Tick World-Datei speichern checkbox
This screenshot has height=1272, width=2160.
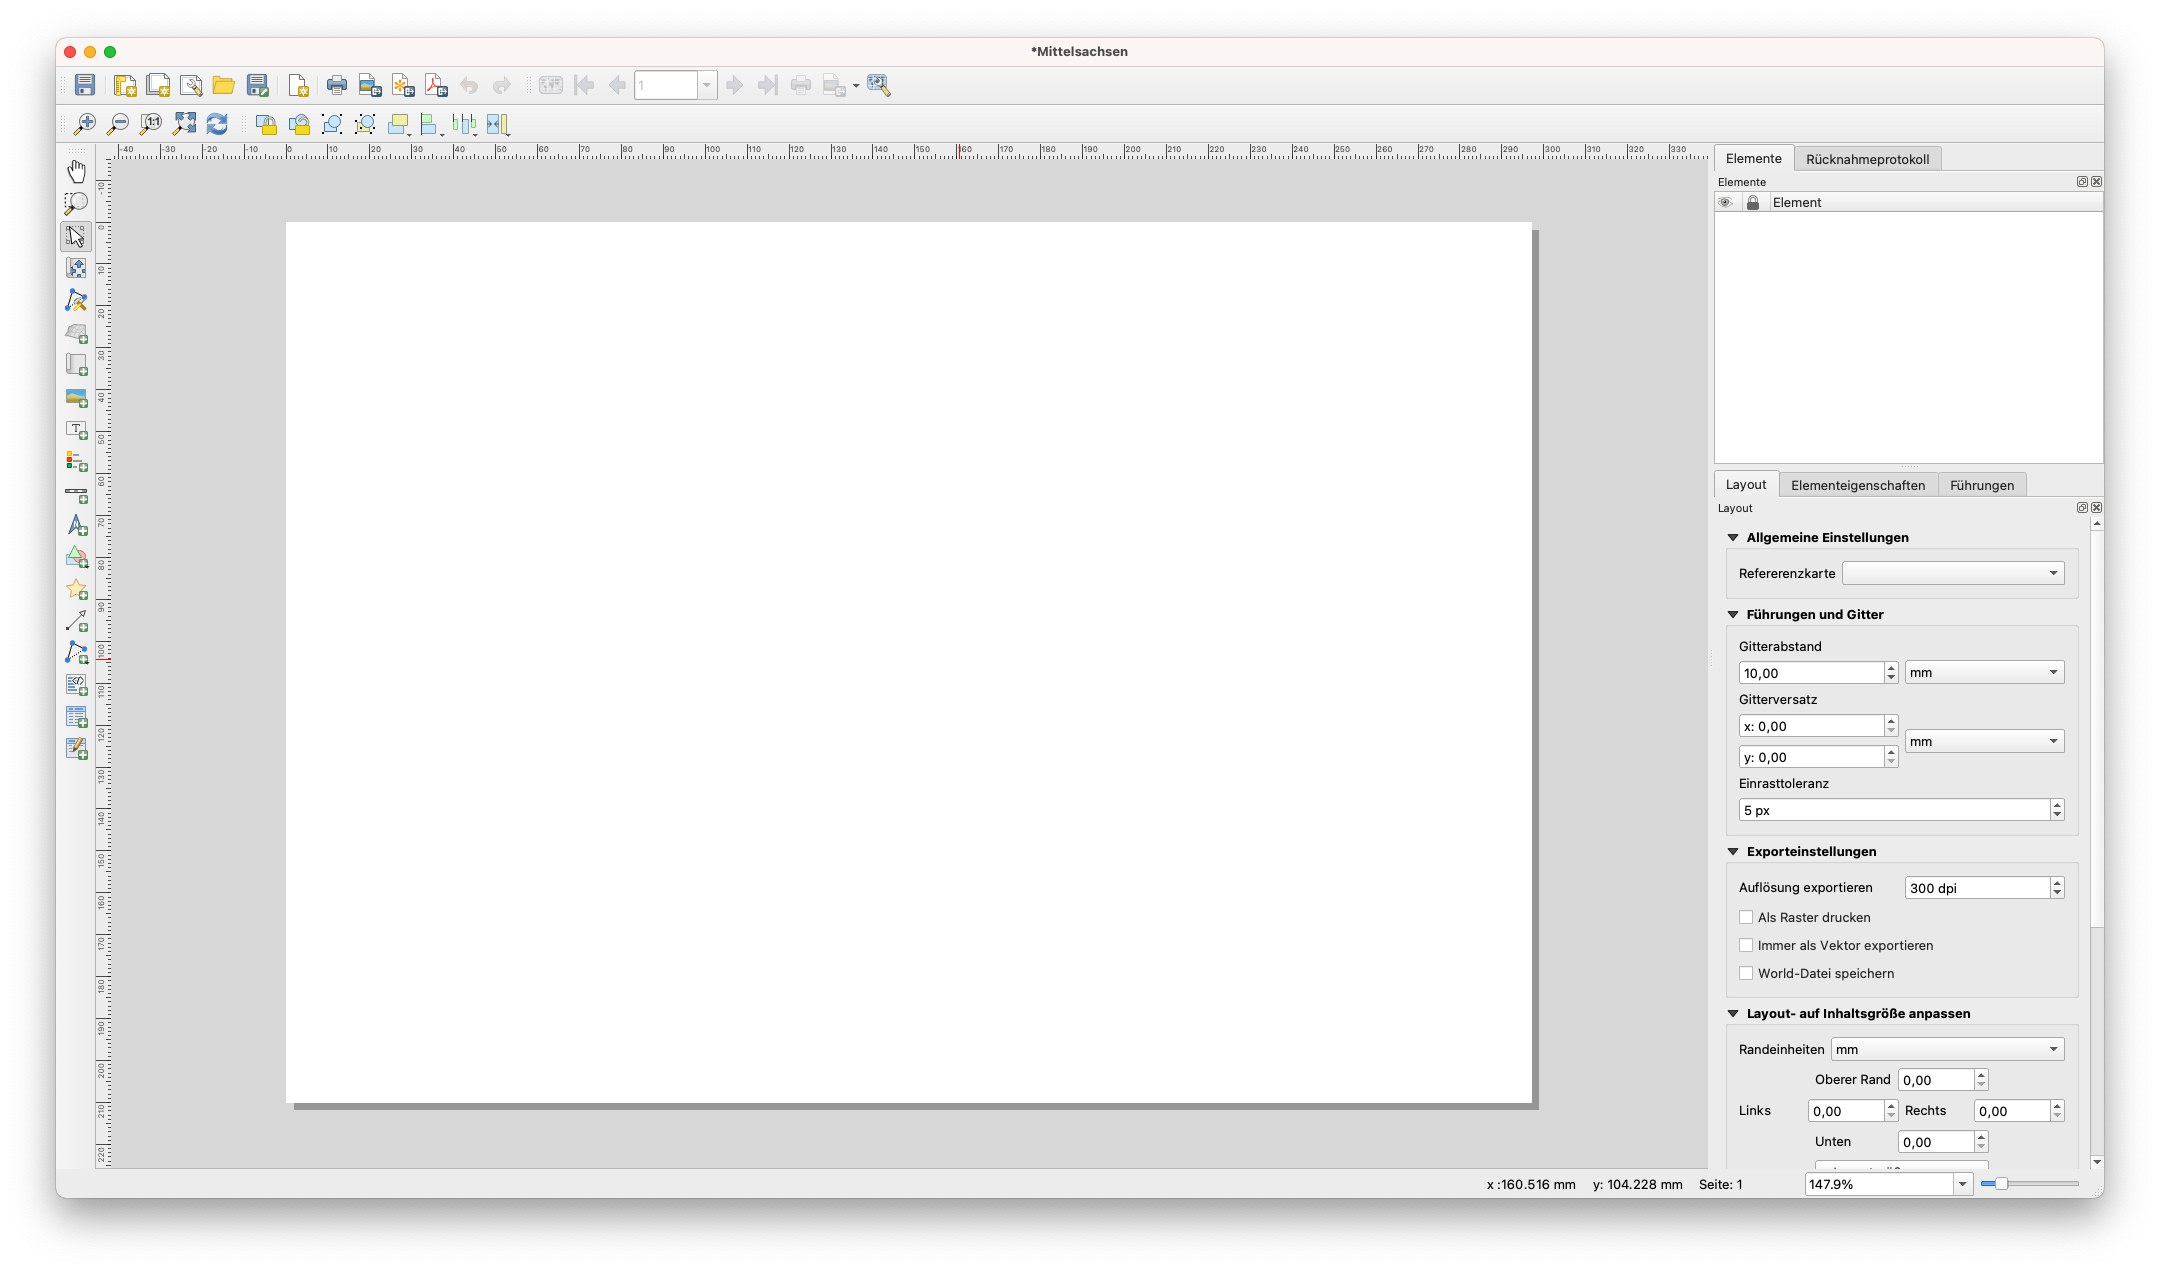pos(1746,973)
